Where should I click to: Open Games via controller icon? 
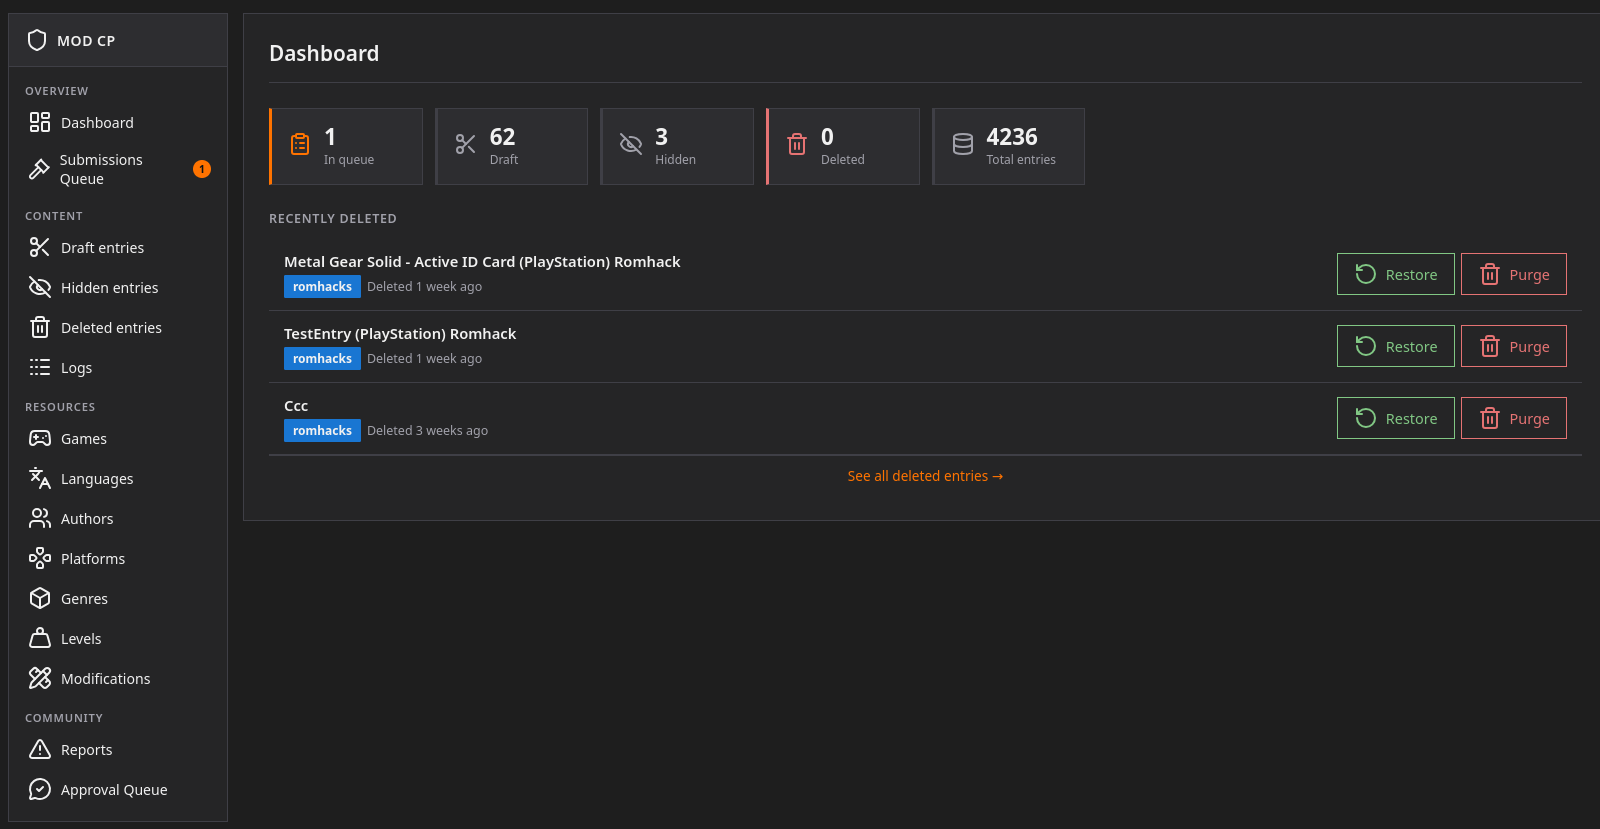[x=40, y=438]
